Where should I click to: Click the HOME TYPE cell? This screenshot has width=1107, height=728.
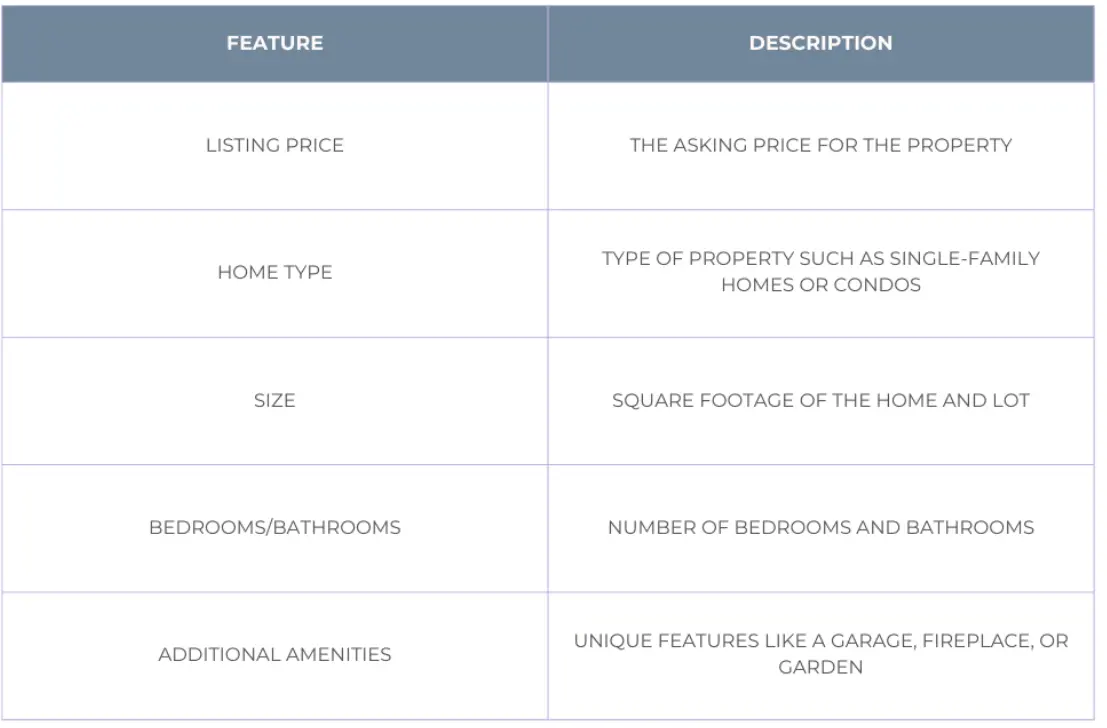274,272
